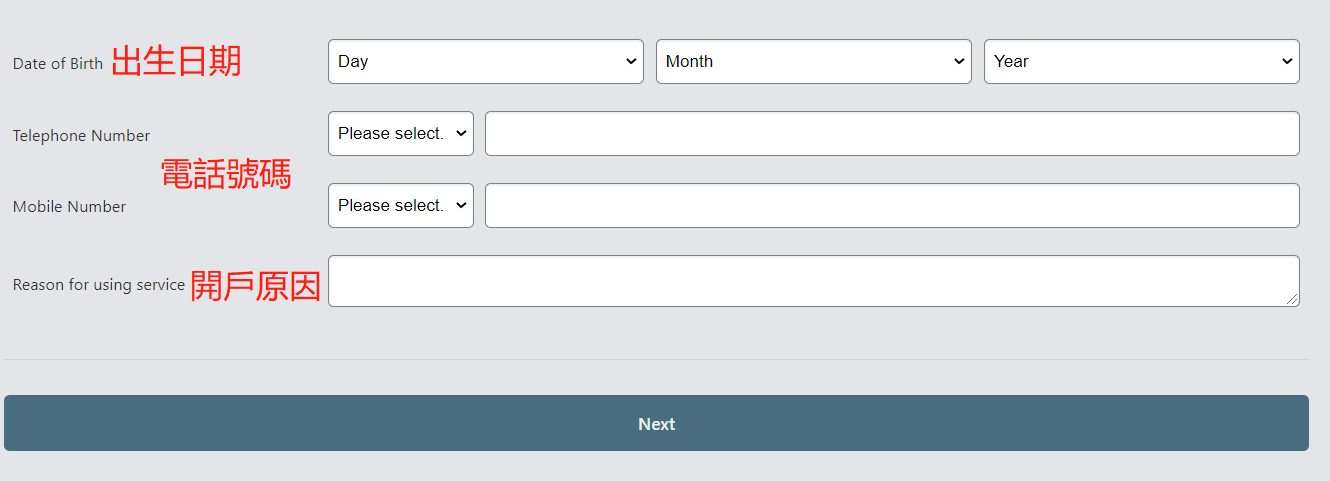
Task: Click the Date of Birth label
Action: [x=58, y=64]
